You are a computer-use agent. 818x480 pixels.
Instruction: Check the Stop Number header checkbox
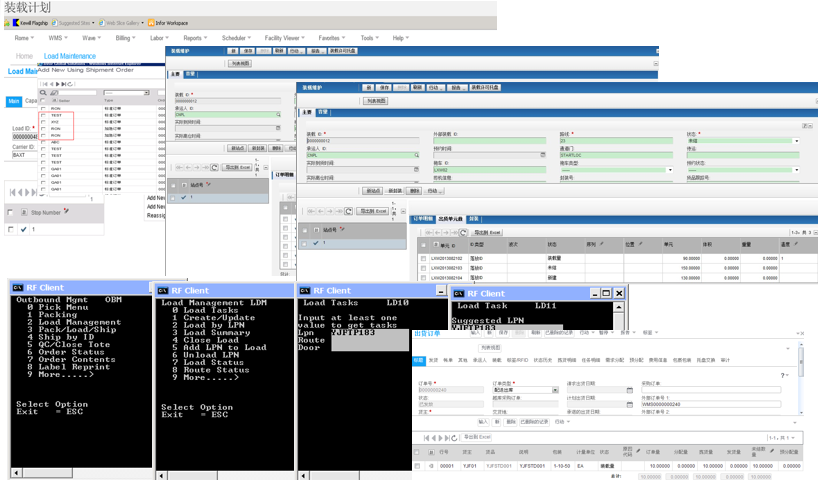click(x=11, y=212)
